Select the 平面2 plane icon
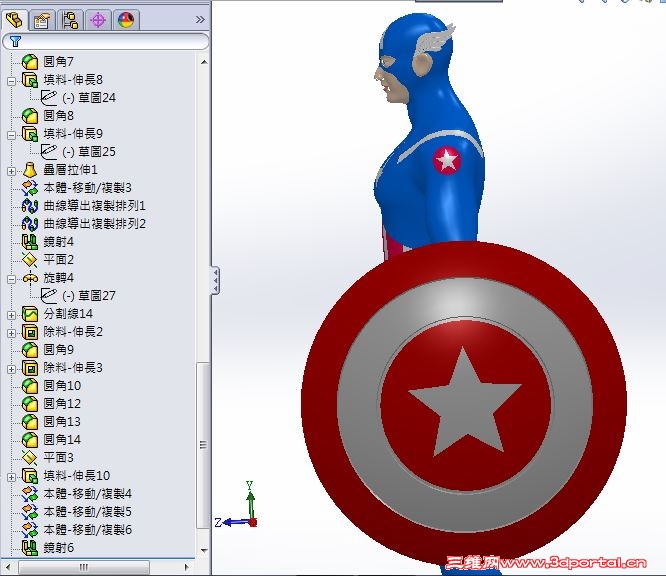 click(30, 260)
